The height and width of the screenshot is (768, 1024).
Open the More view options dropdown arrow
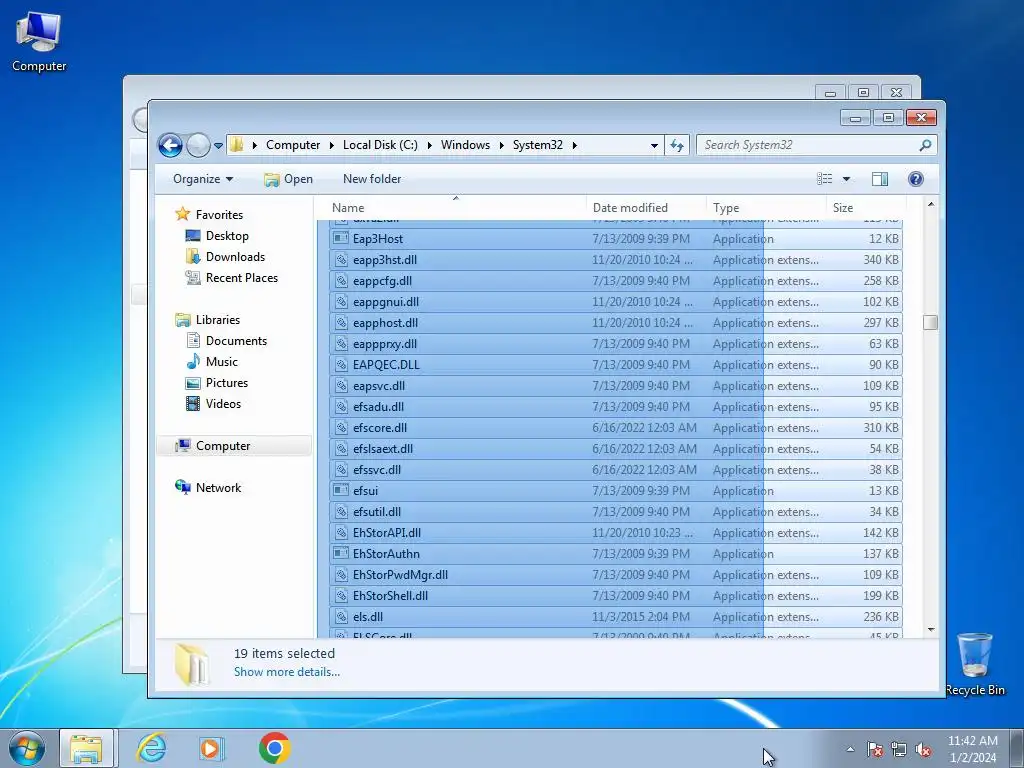846,179
